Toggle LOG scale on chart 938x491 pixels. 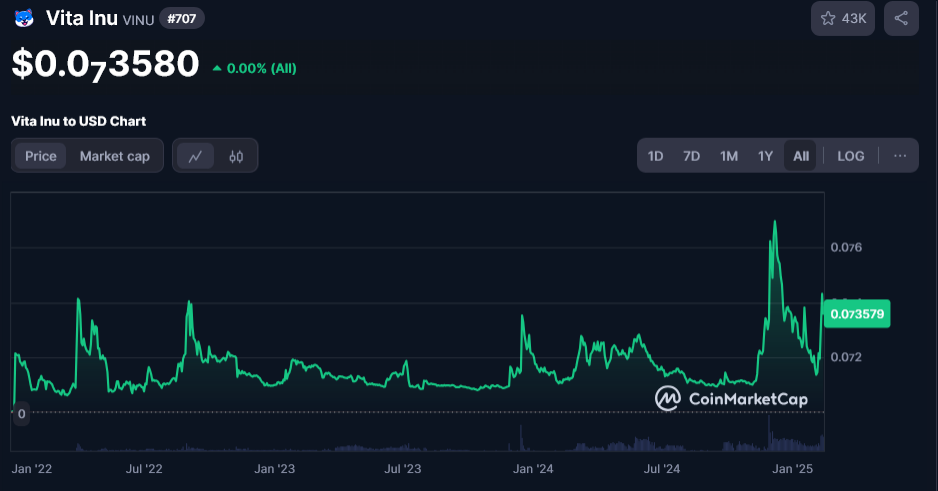851,156
